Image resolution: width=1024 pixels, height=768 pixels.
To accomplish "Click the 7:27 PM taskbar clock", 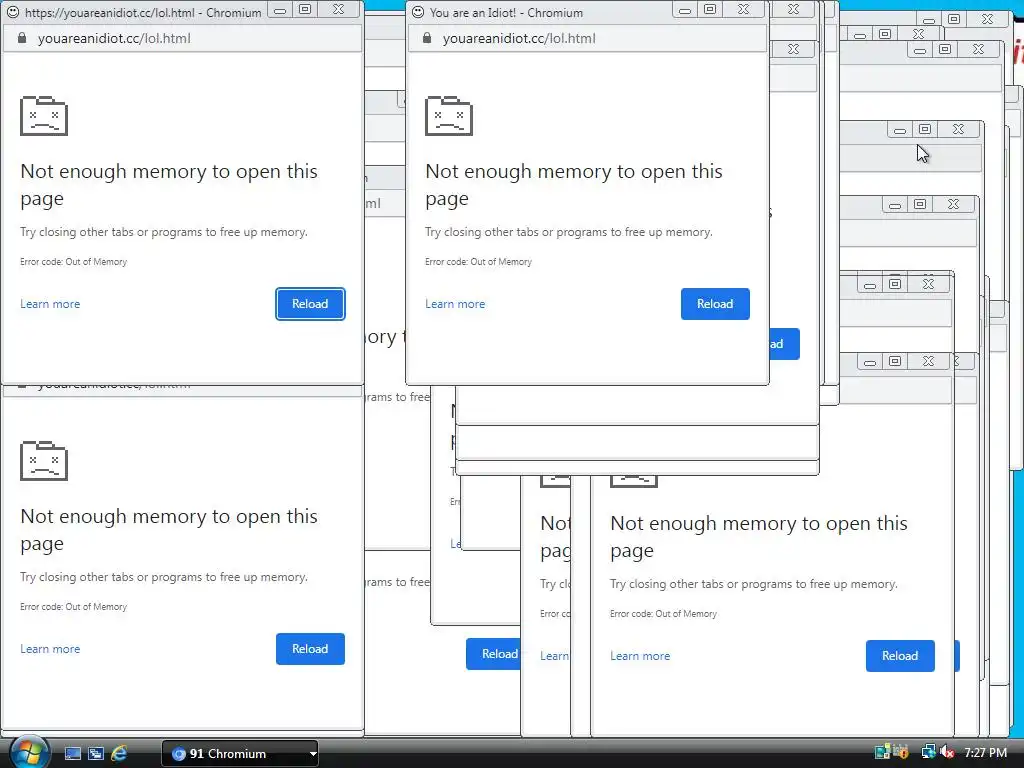I will pyautogui.click(x=985, y=752).
